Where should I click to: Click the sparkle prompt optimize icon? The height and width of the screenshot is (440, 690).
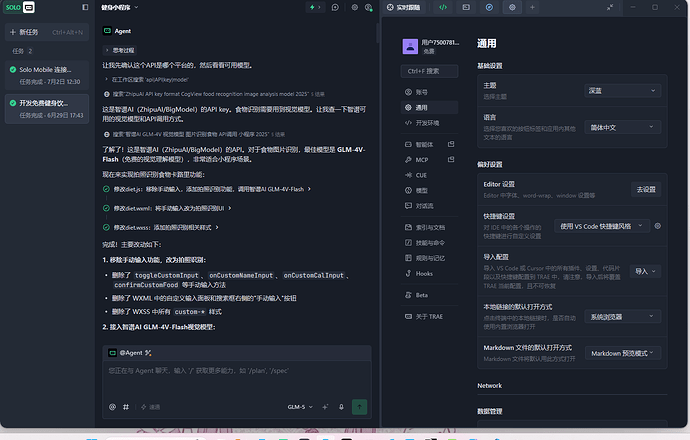(325, 407)
